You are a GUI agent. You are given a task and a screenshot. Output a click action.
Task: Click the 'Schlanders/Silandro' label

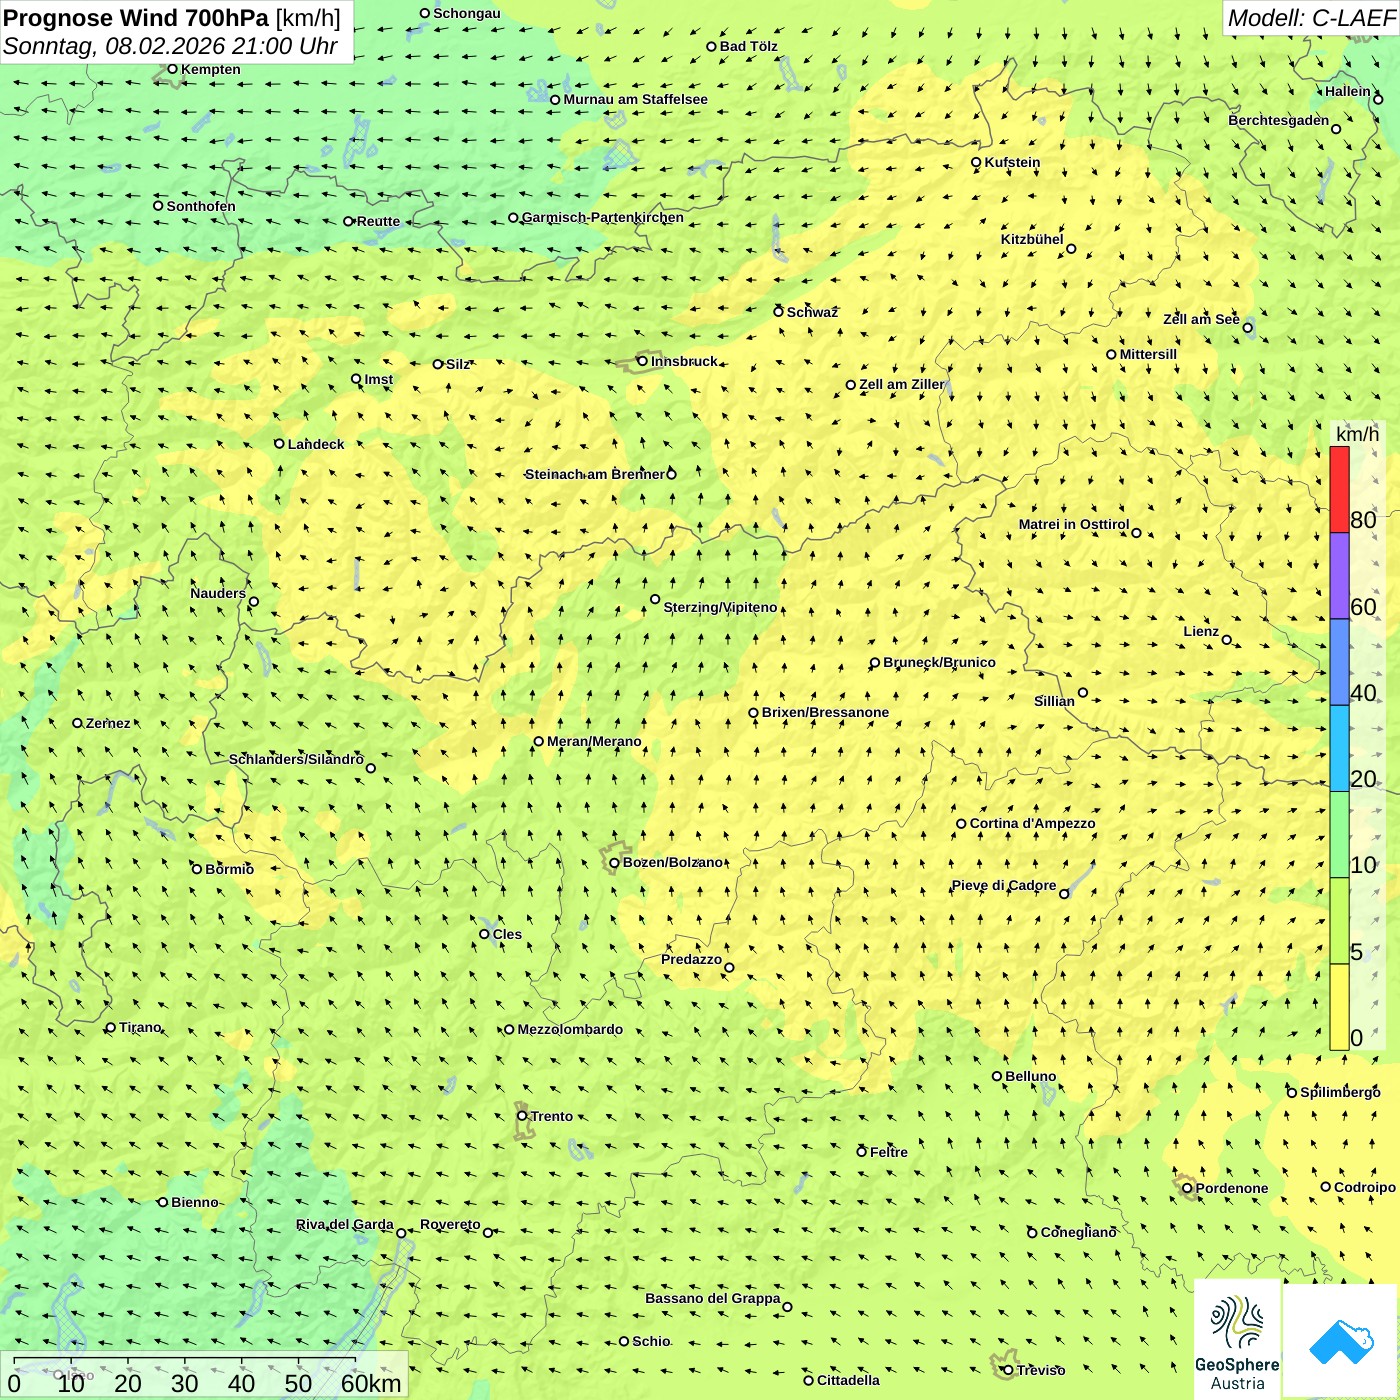click(296, 759)
